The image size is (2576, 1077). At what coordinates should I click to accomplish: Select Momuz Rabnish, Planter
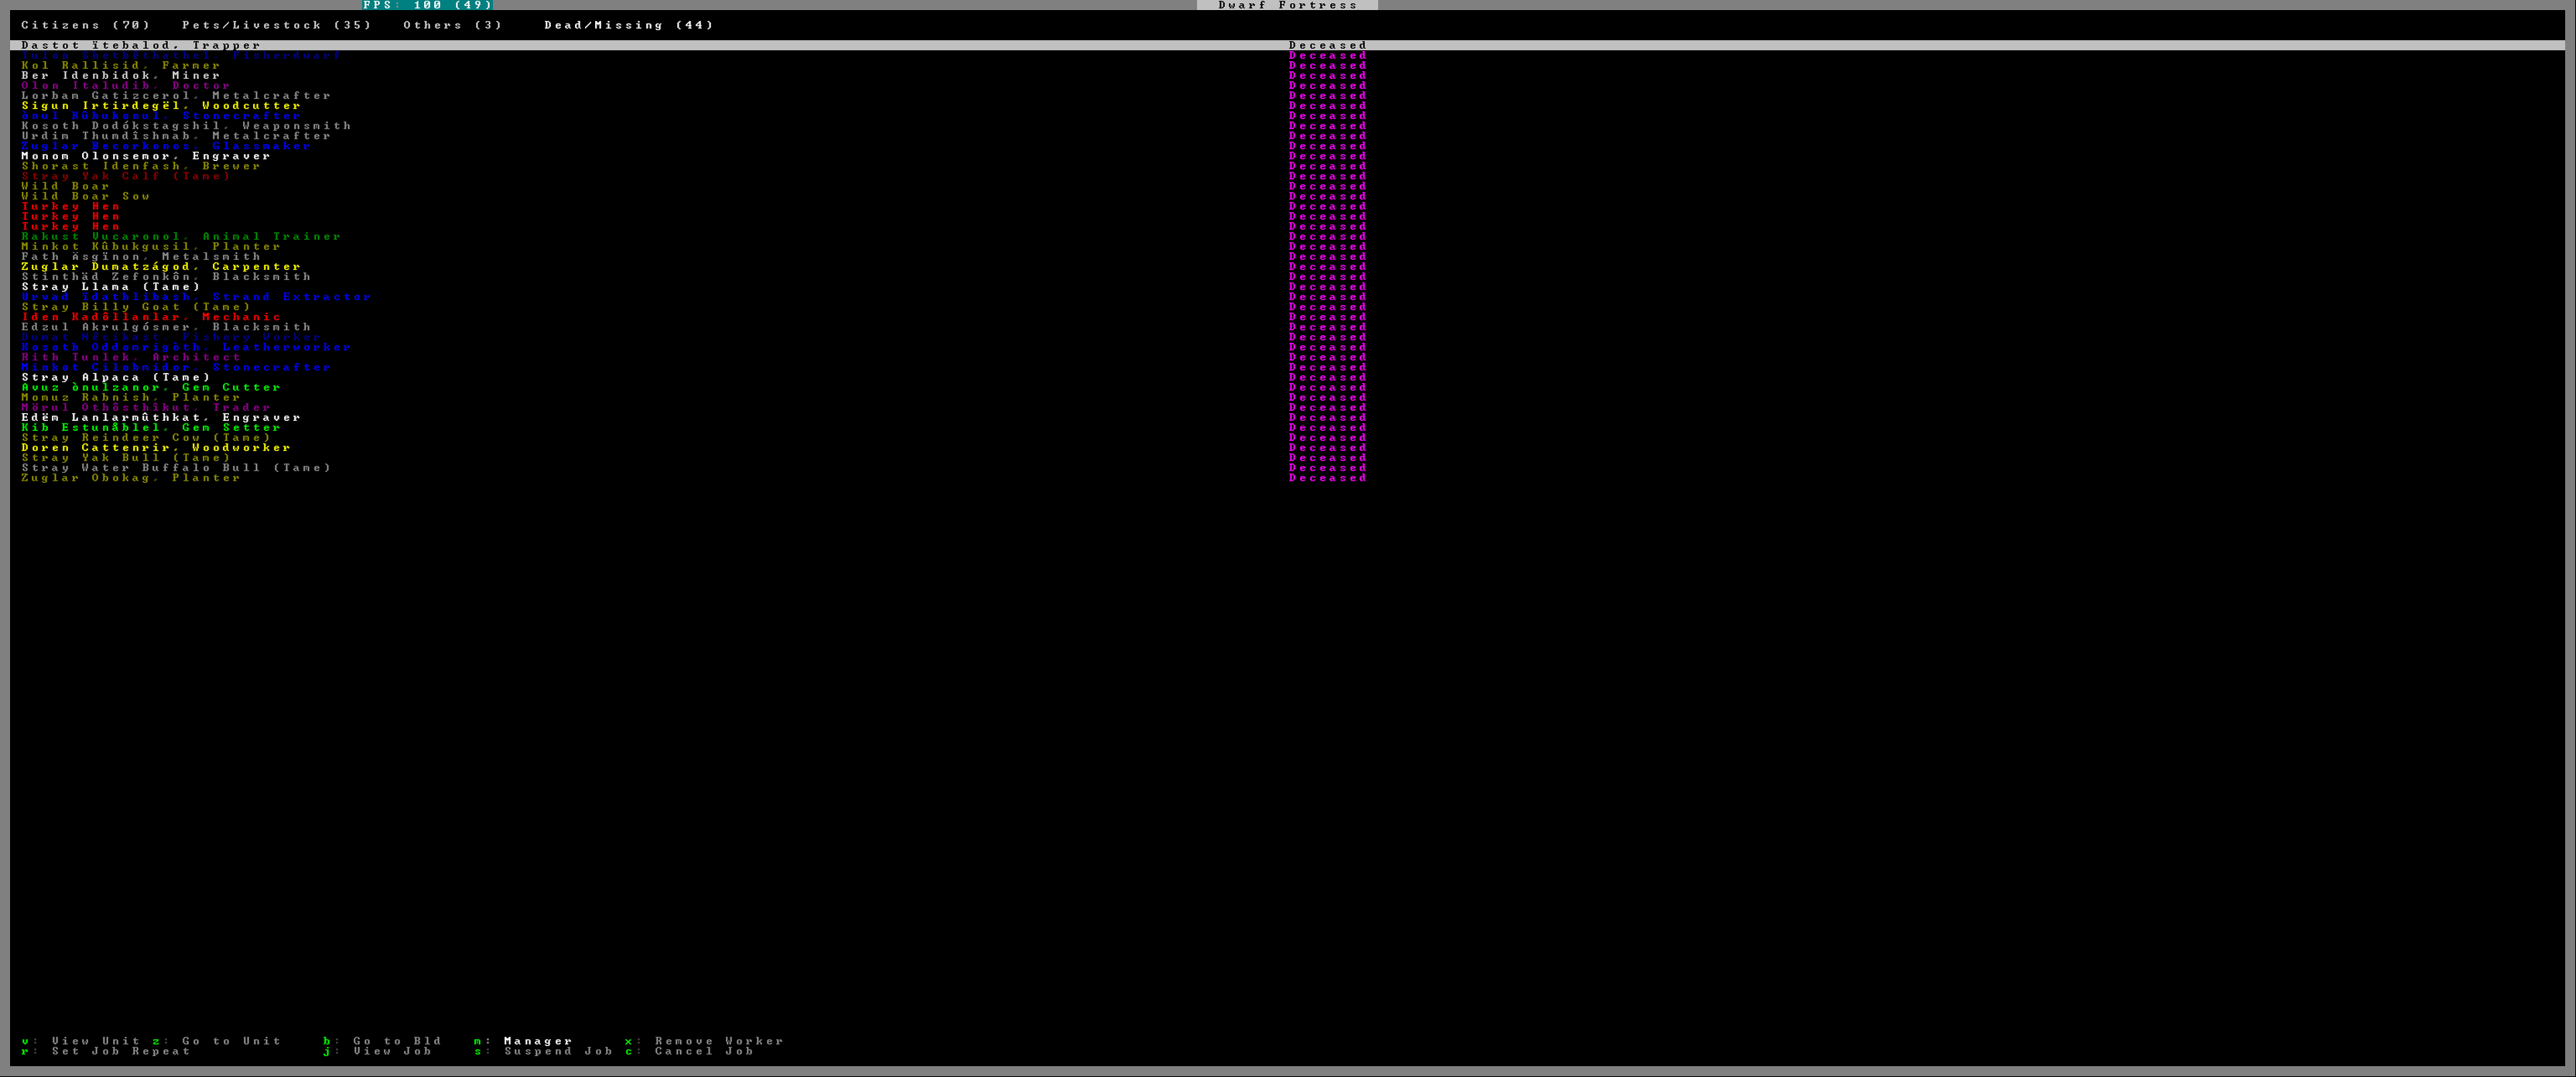[x=131, y=397]
